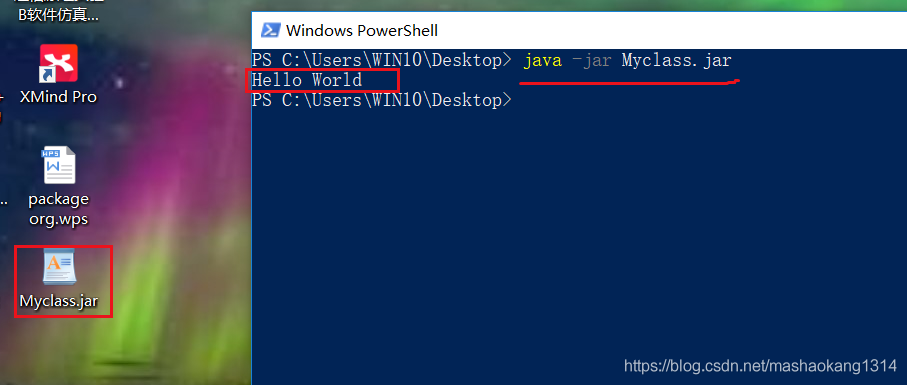Select the partially visible B软件仿真 desktop item

(59, 16)
